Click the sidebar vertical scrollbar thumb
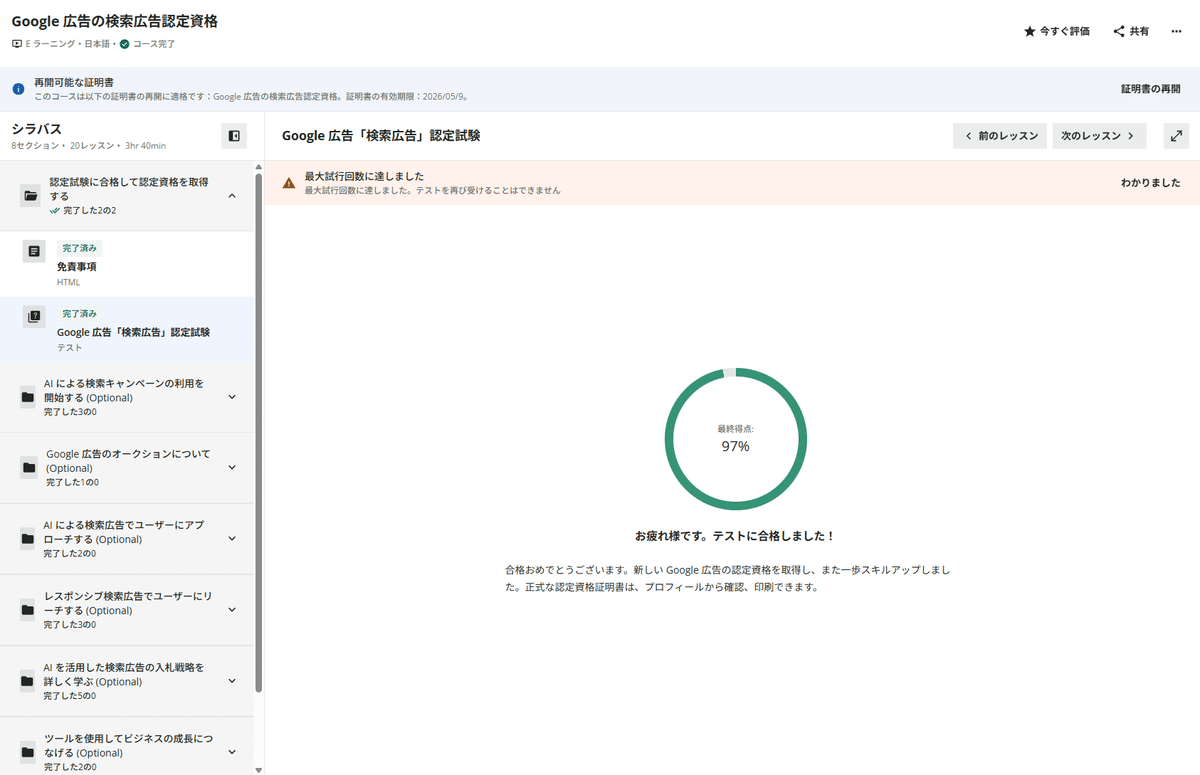 pos(259,431)
